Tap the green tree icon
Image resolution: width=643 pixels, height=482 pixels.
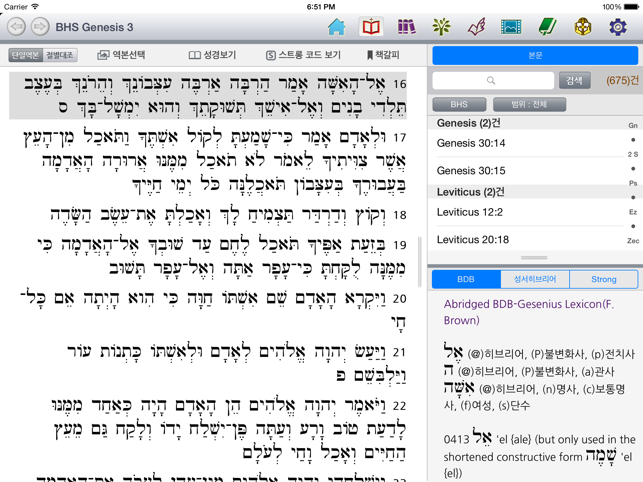441,27
